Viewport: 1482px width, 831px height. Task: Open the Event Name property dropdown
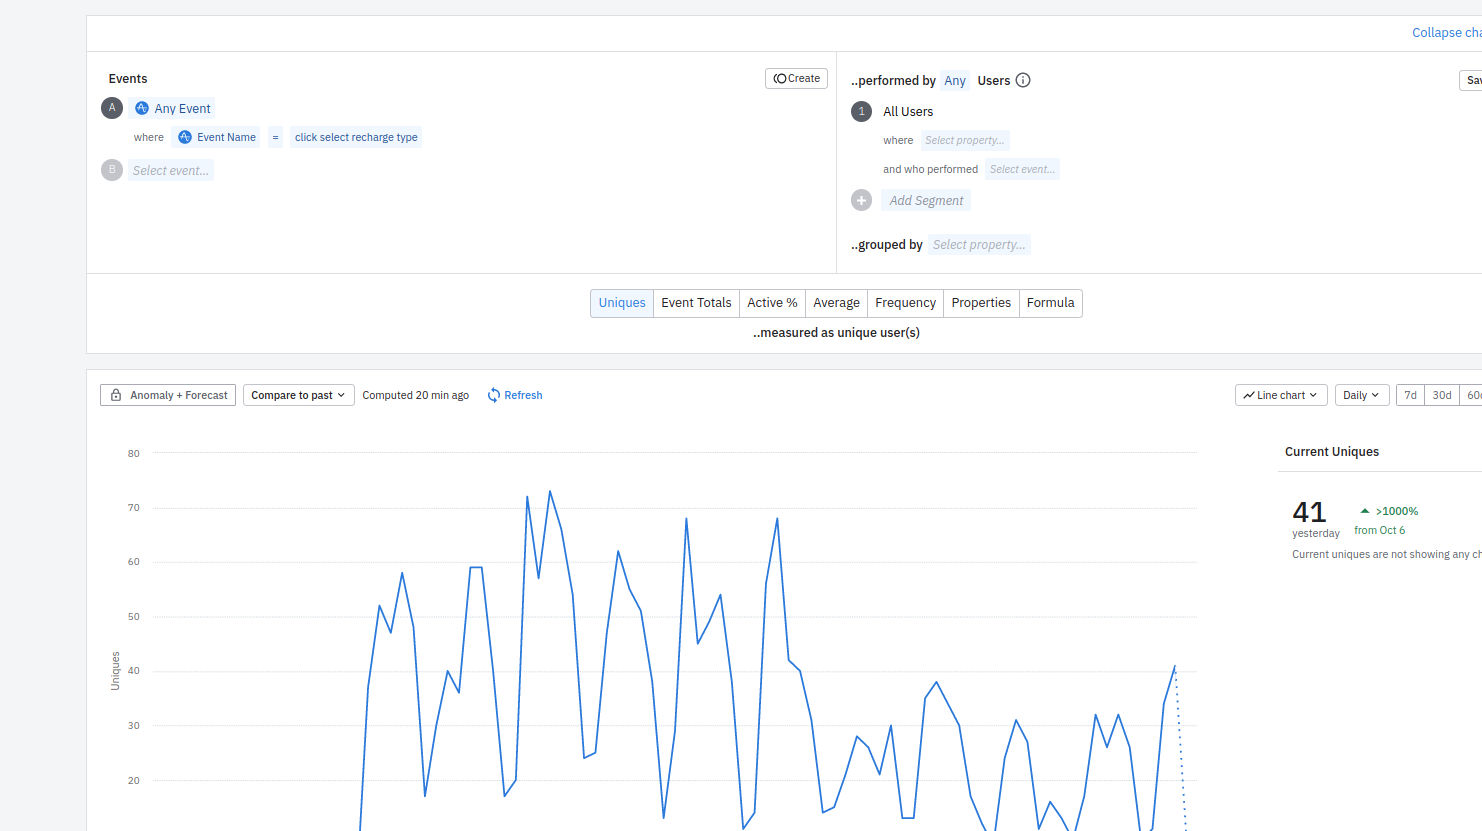(216, 137)
